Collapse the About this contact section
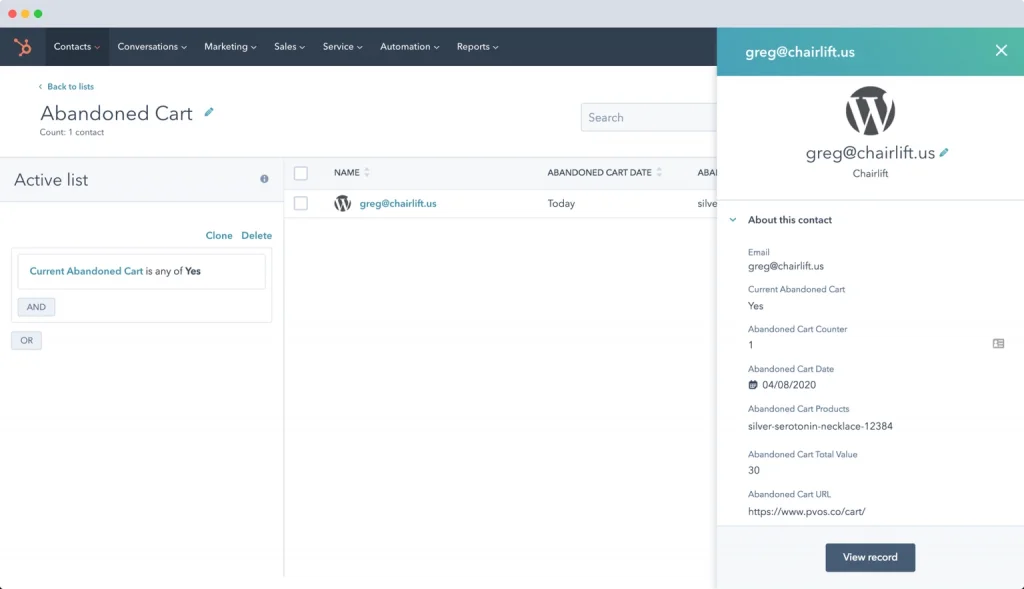 (734, 220)
